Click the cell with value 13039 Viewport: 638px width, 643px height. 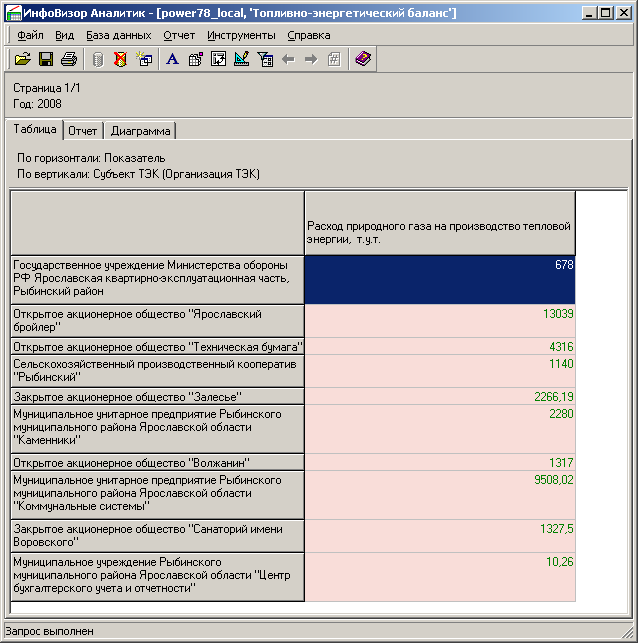point(440,321)
